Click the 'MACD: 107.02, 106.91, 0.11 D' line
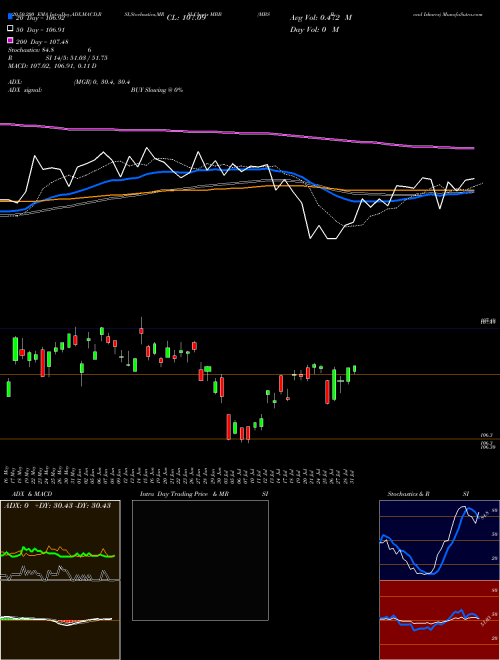This screenshot has width=500, height=660. [52, 66]
